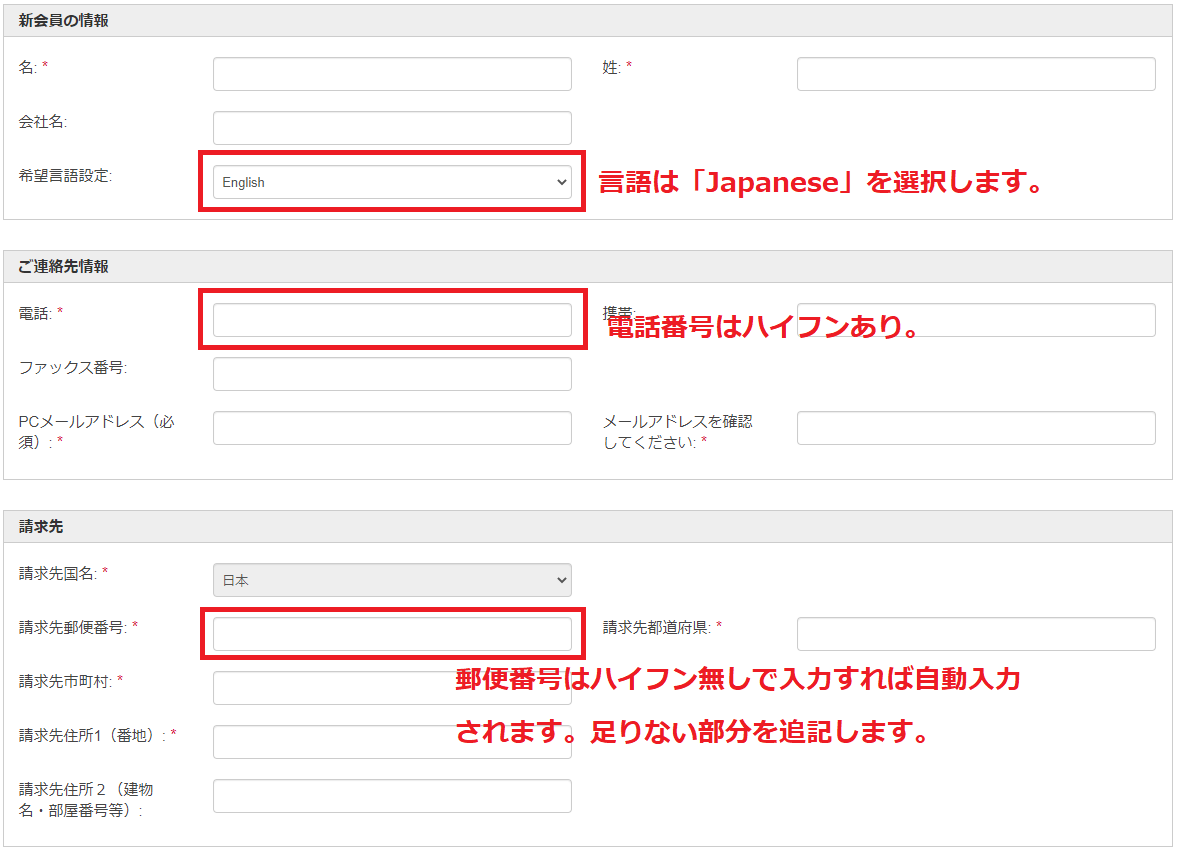Click the red 郵便番号 hyphen instruction note

click(x=737, y=681)
